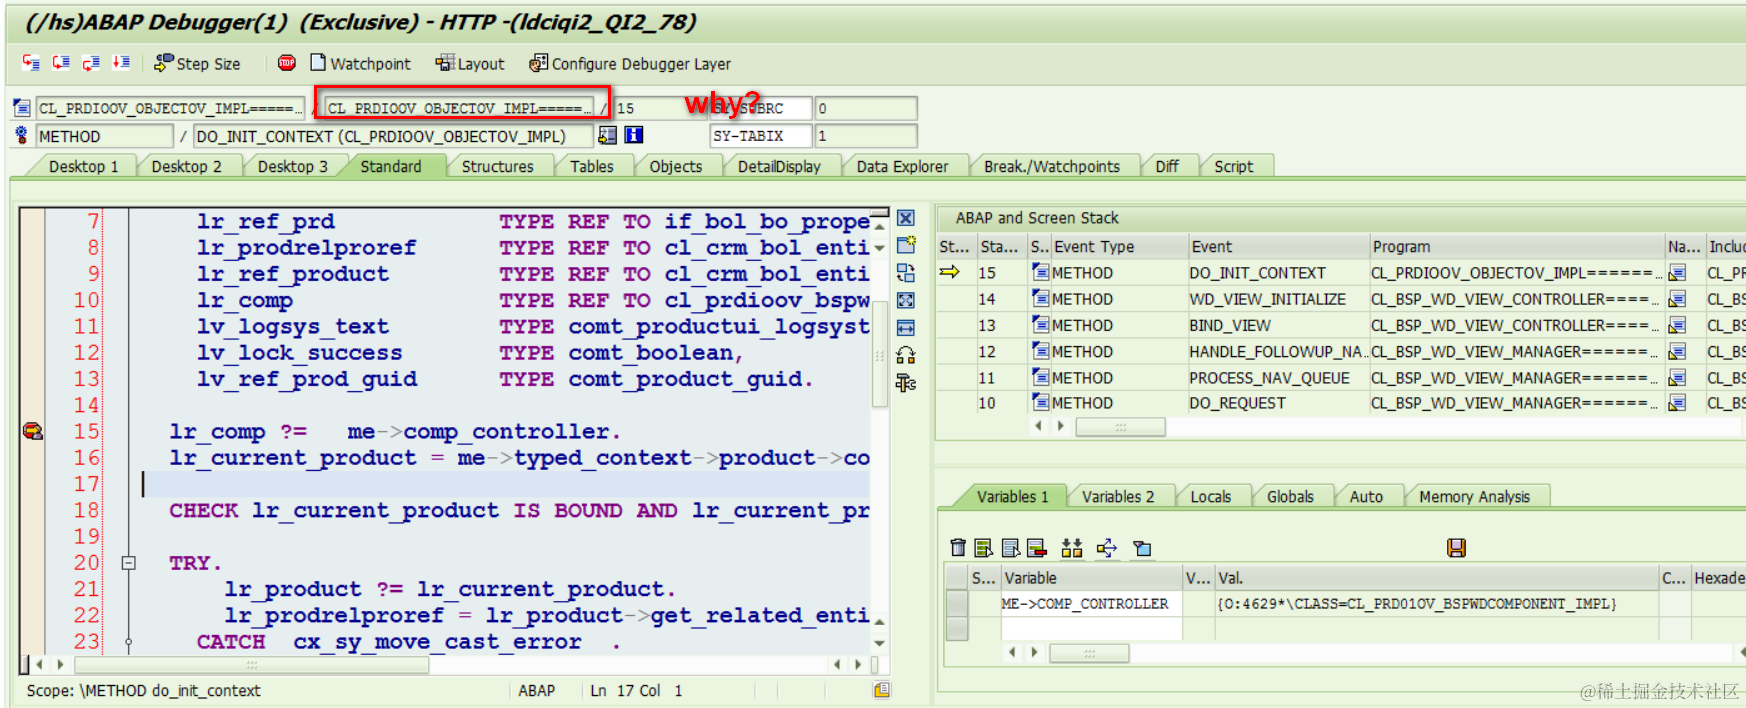
Task: Open the Tables tab
Action: (592, 166)
